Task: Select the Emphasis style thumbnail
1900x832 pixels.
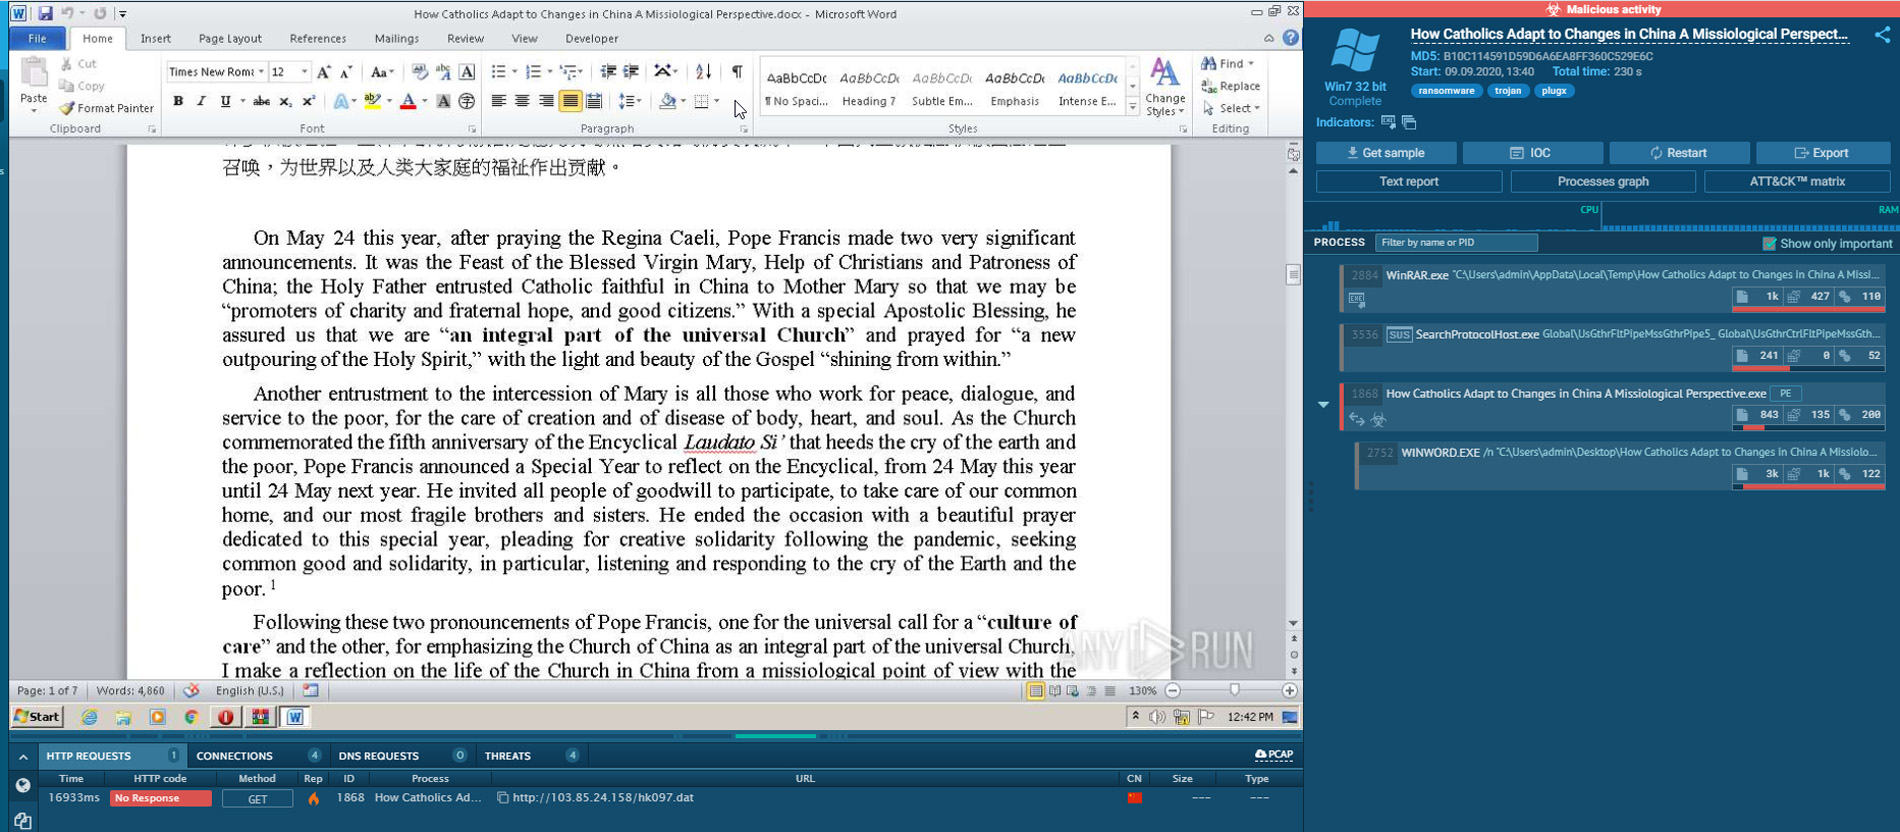Action: coord(1014,88)
